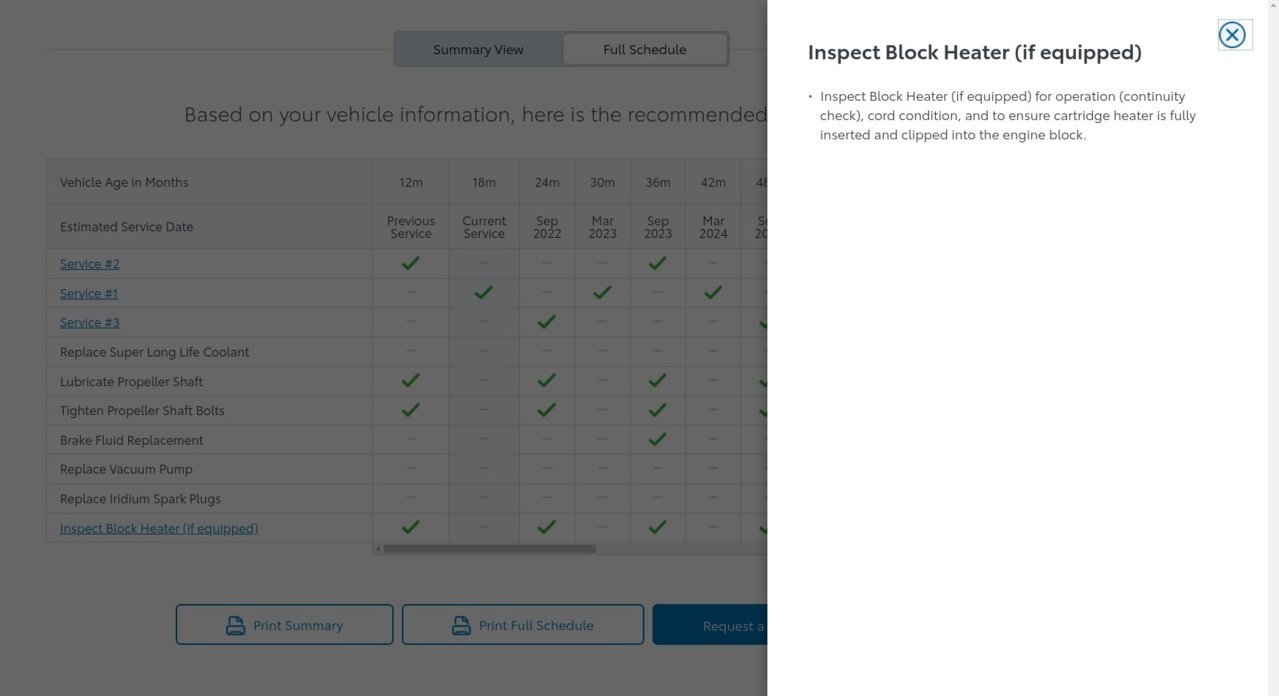
Task: Click the printer icon in Print Summary
Action: tap(235, 626)
